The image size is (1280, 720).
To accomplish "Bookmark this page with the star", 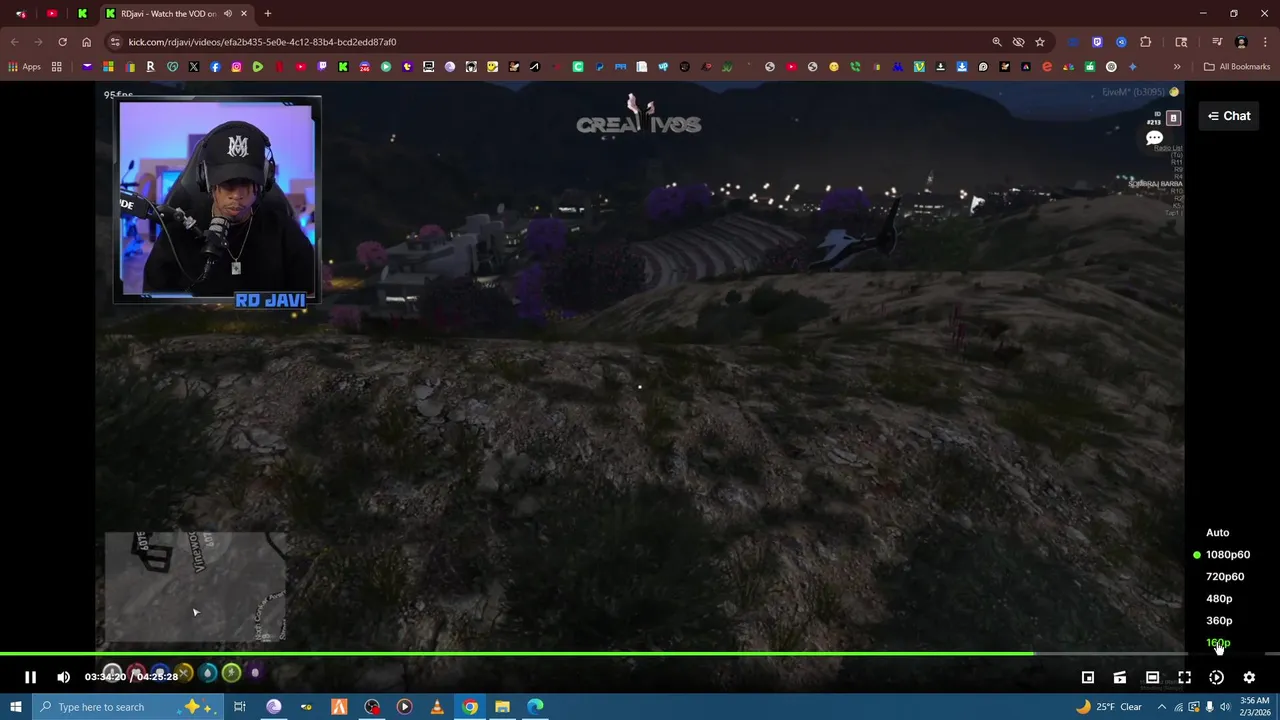I will tap(1040, 42).
